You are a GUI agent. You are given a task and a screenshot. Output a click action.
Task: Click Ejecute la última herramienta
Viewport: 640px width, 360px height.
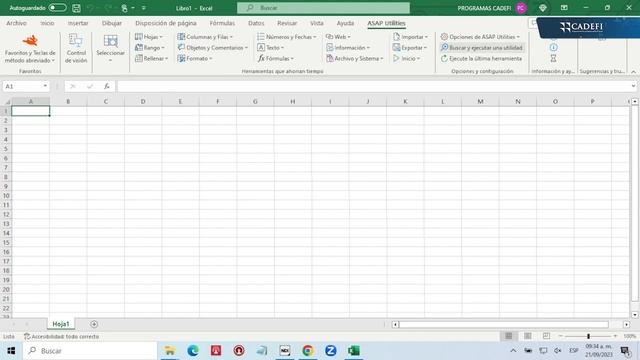pyautogui.click(x=481, y=59)
